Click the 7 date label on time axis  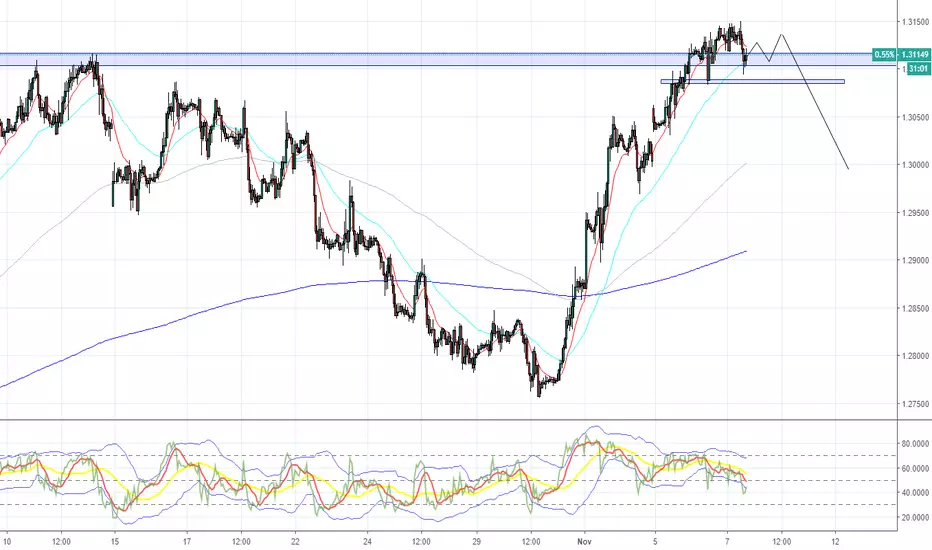pos(728,542)
